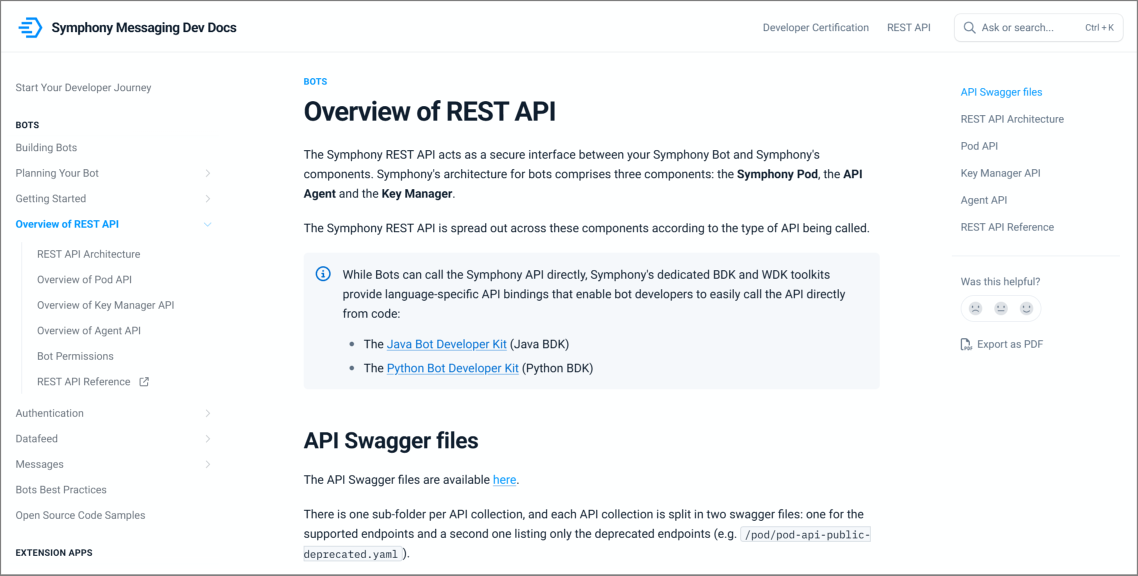Open Start Your Developer Journey

[x=83, y=88]
